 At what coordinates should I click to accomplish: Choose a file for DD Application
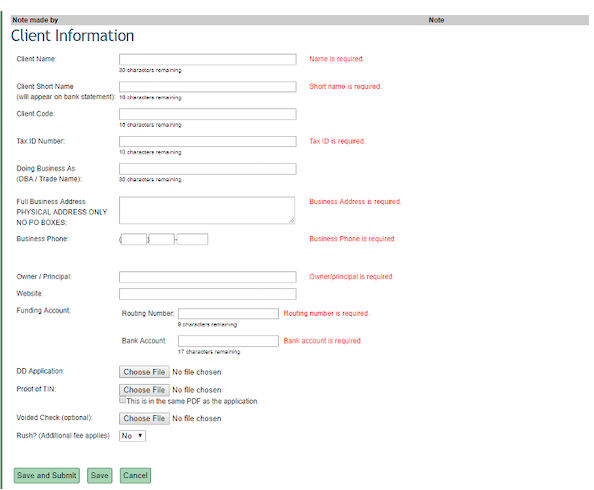(x=144, y=372)
